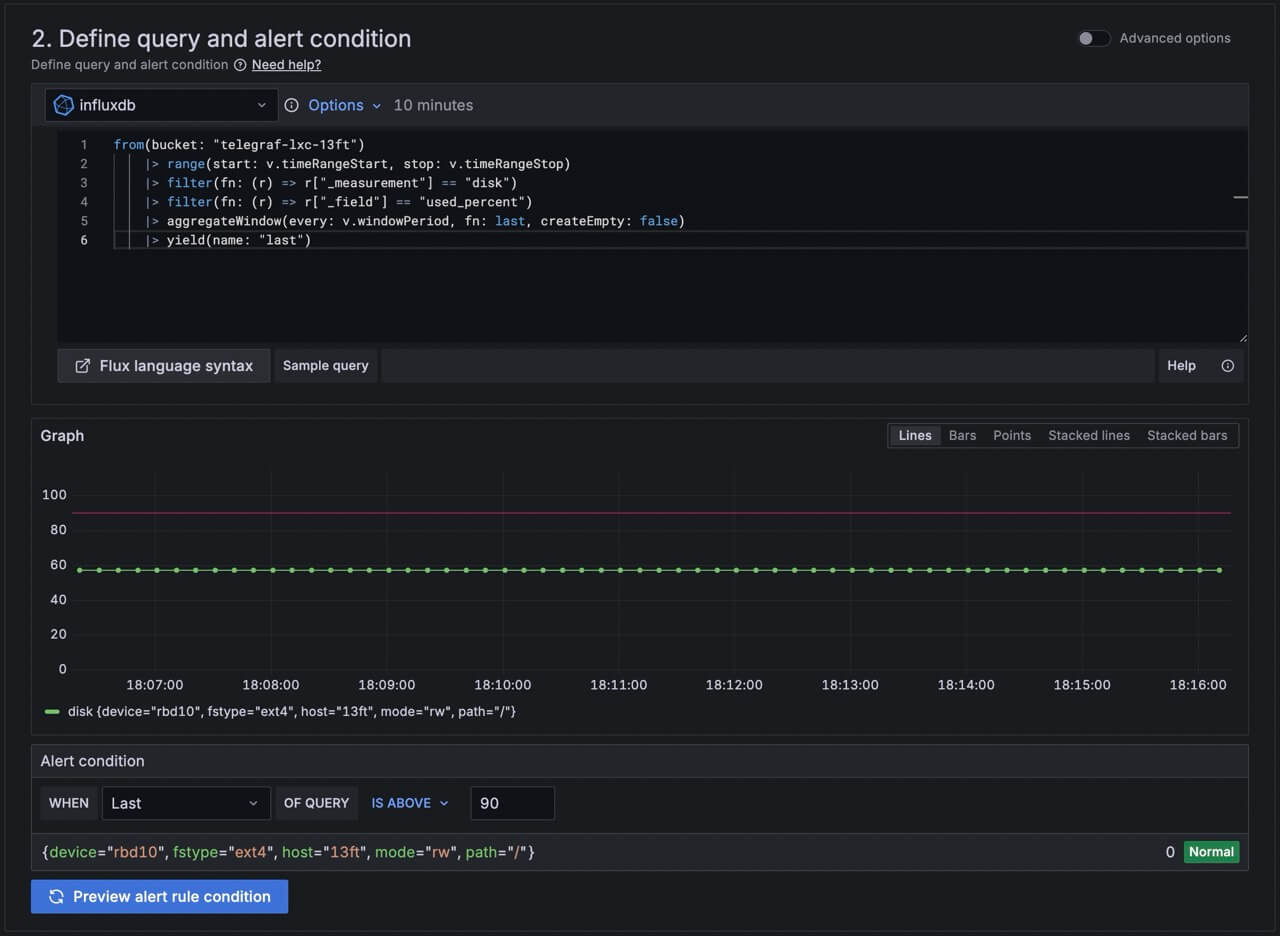Click the threshold value field showing 90
This screenshot has height=936, width=1280.
[x=511, y=803]
